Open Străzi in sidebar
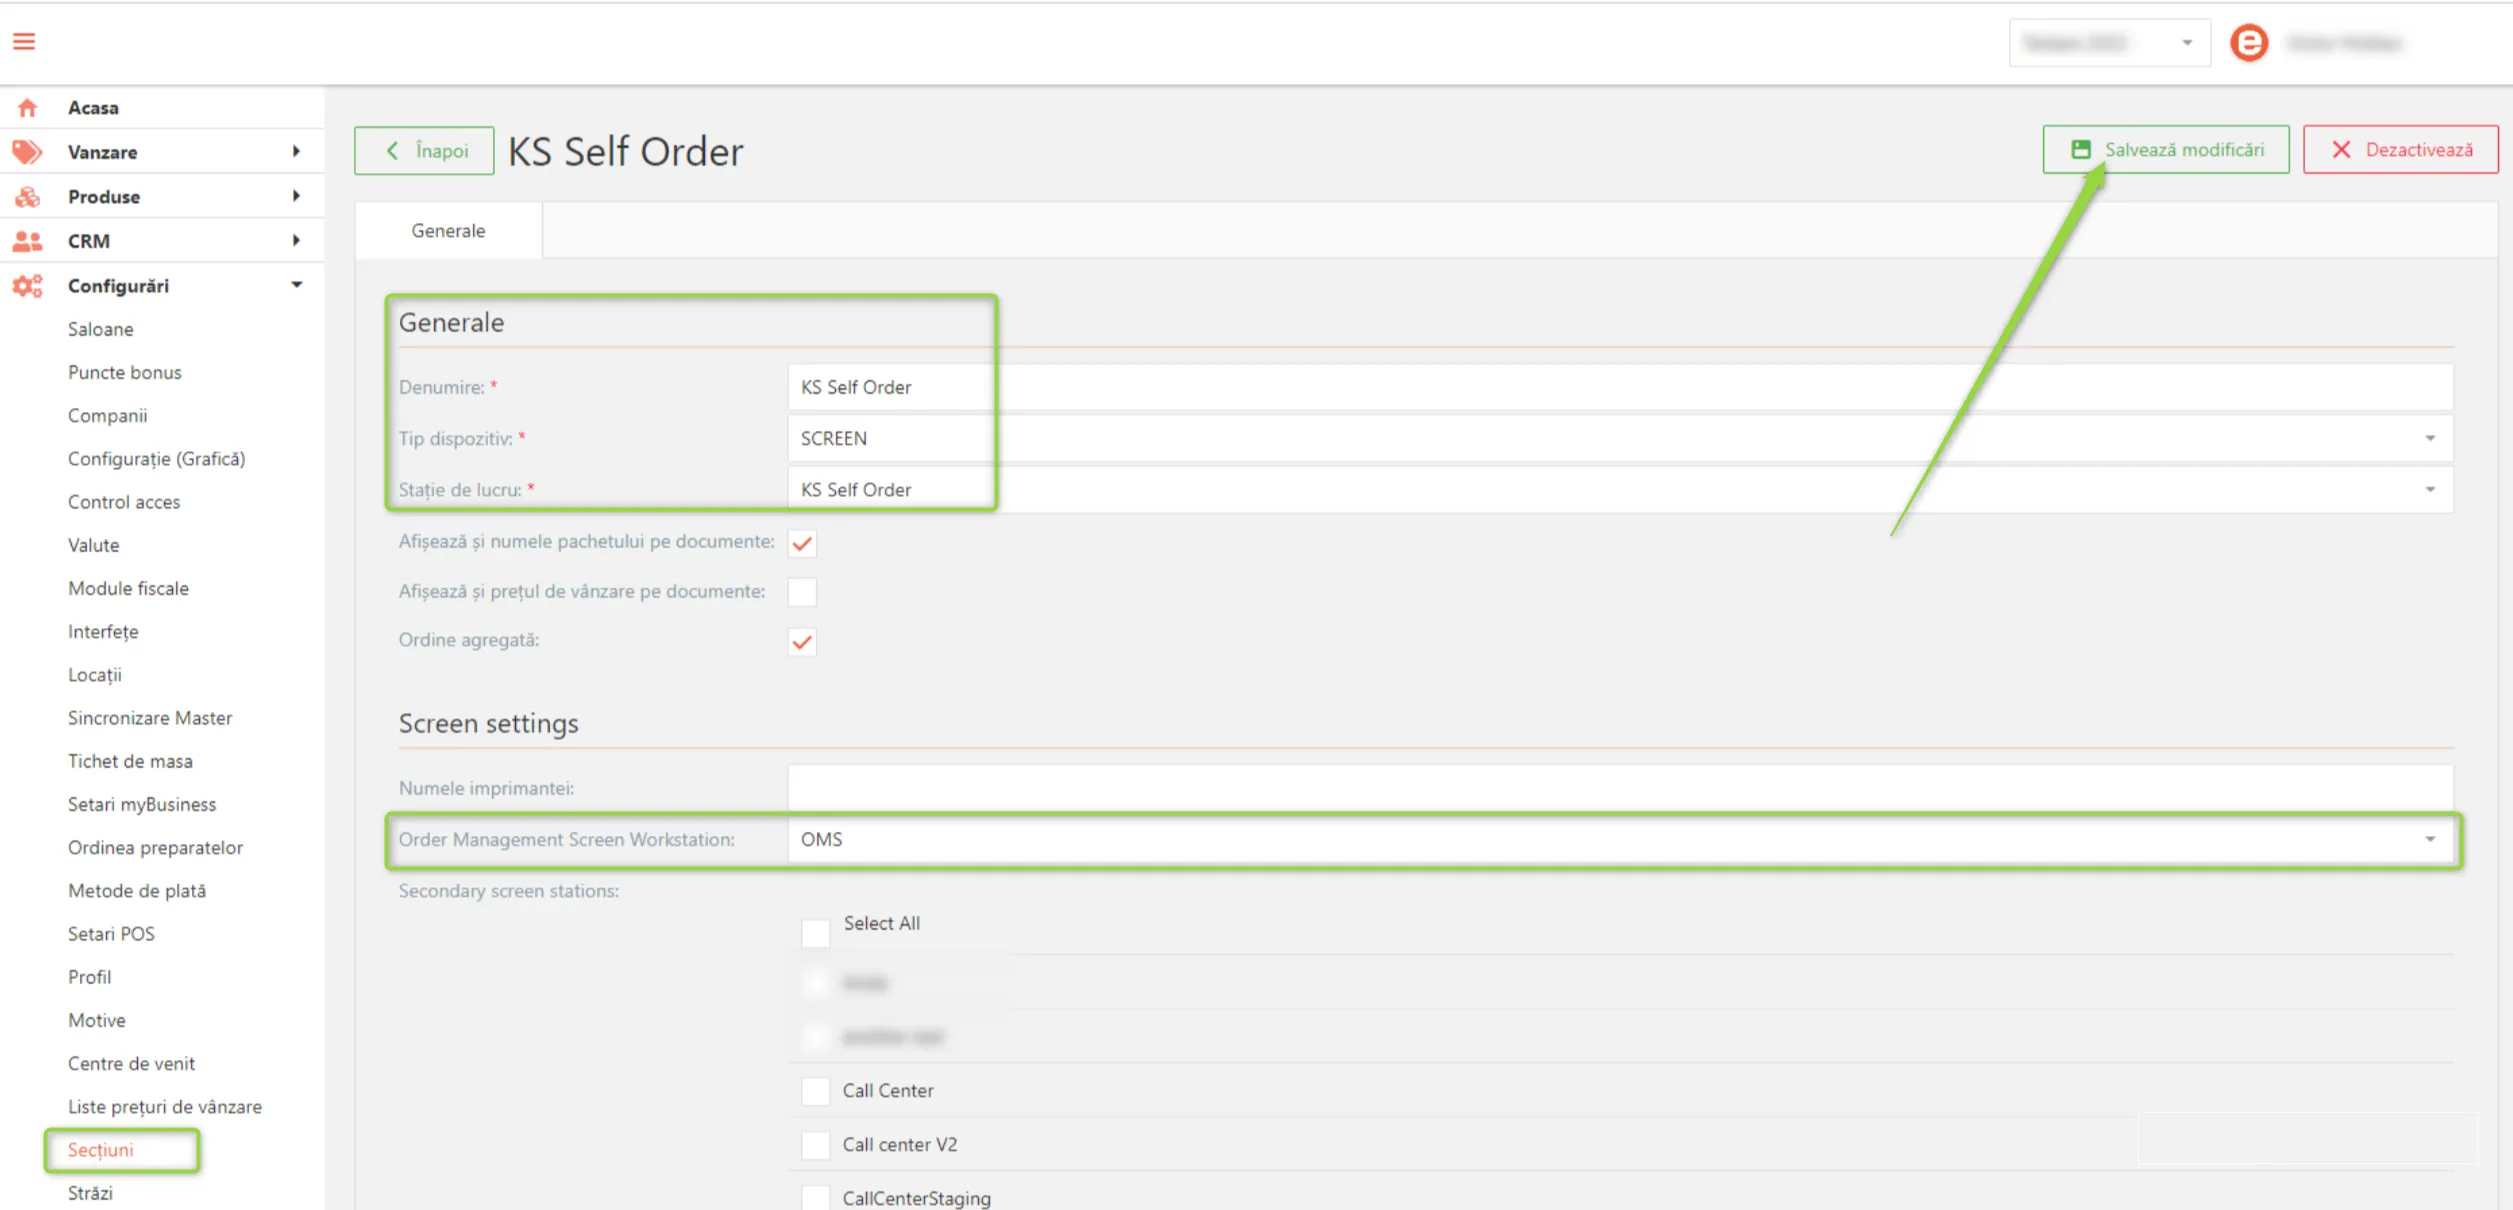 90,1193
